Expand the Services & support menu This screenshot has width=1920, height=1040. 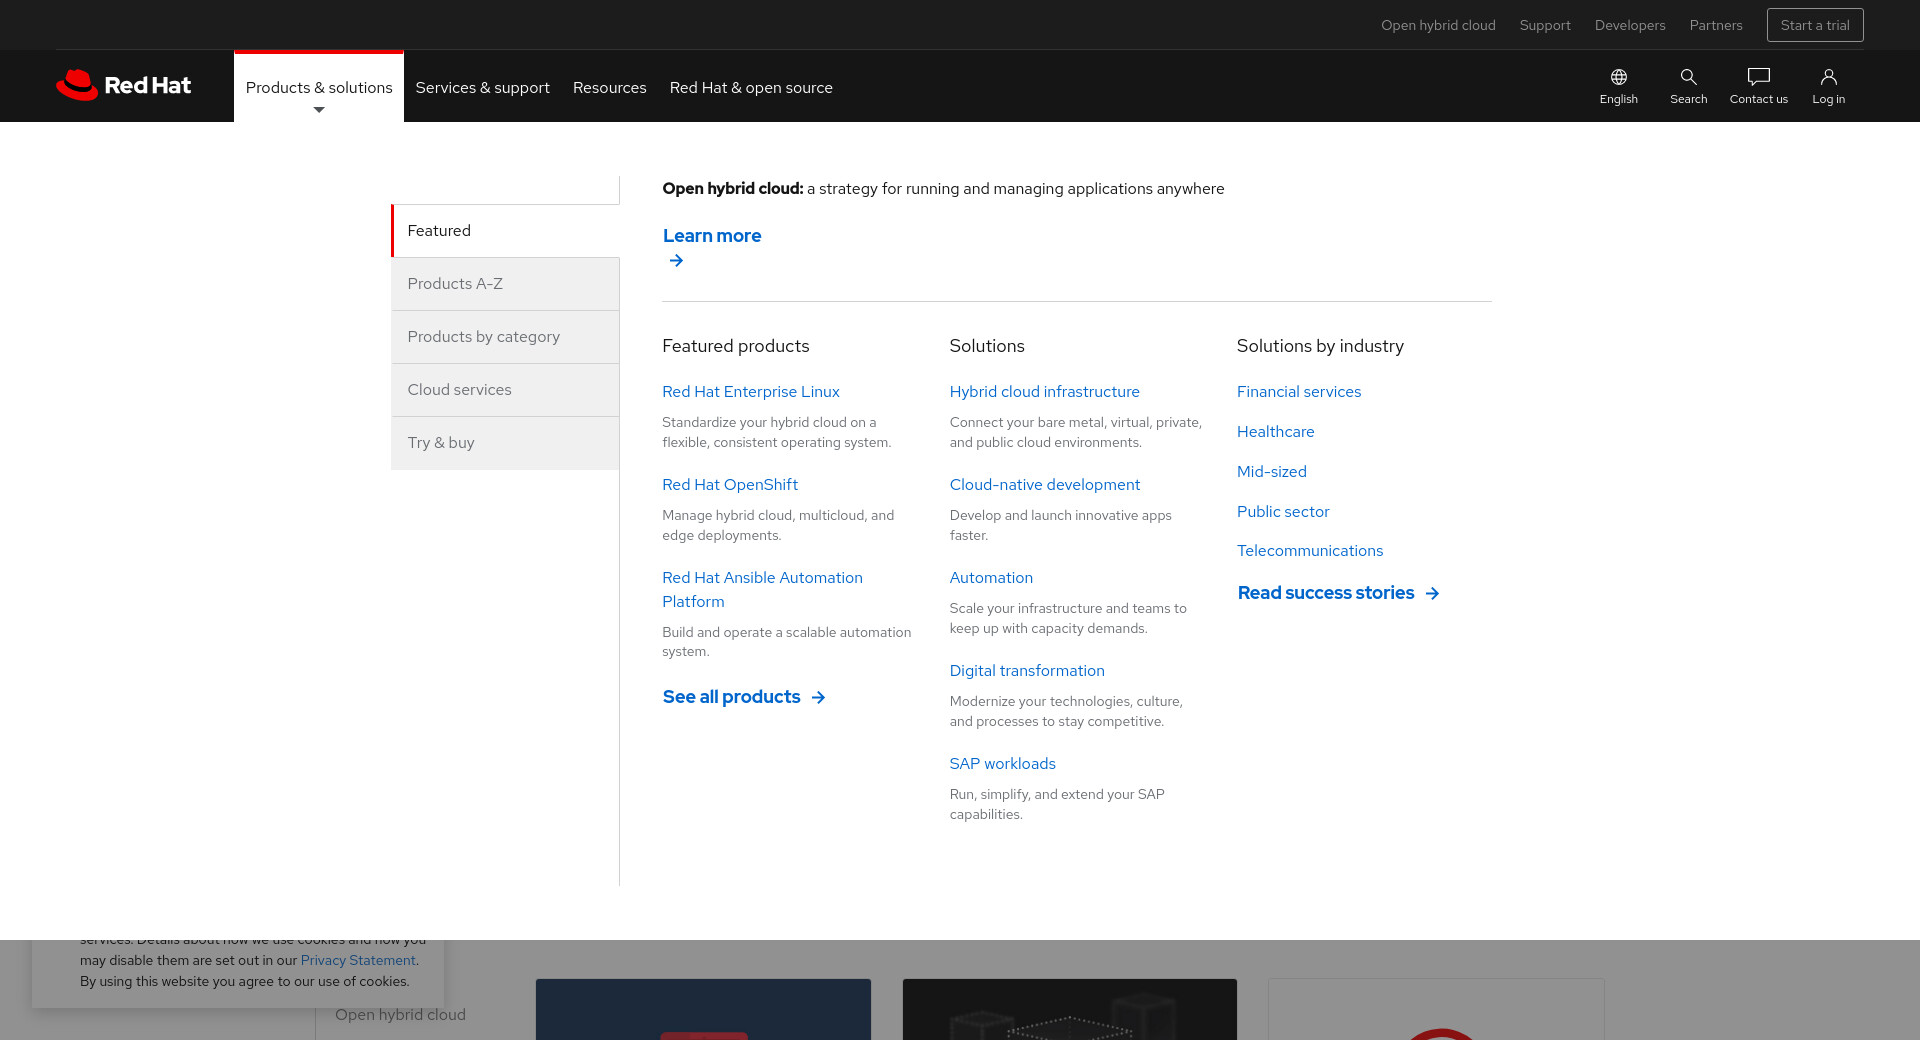pos(482,88)
